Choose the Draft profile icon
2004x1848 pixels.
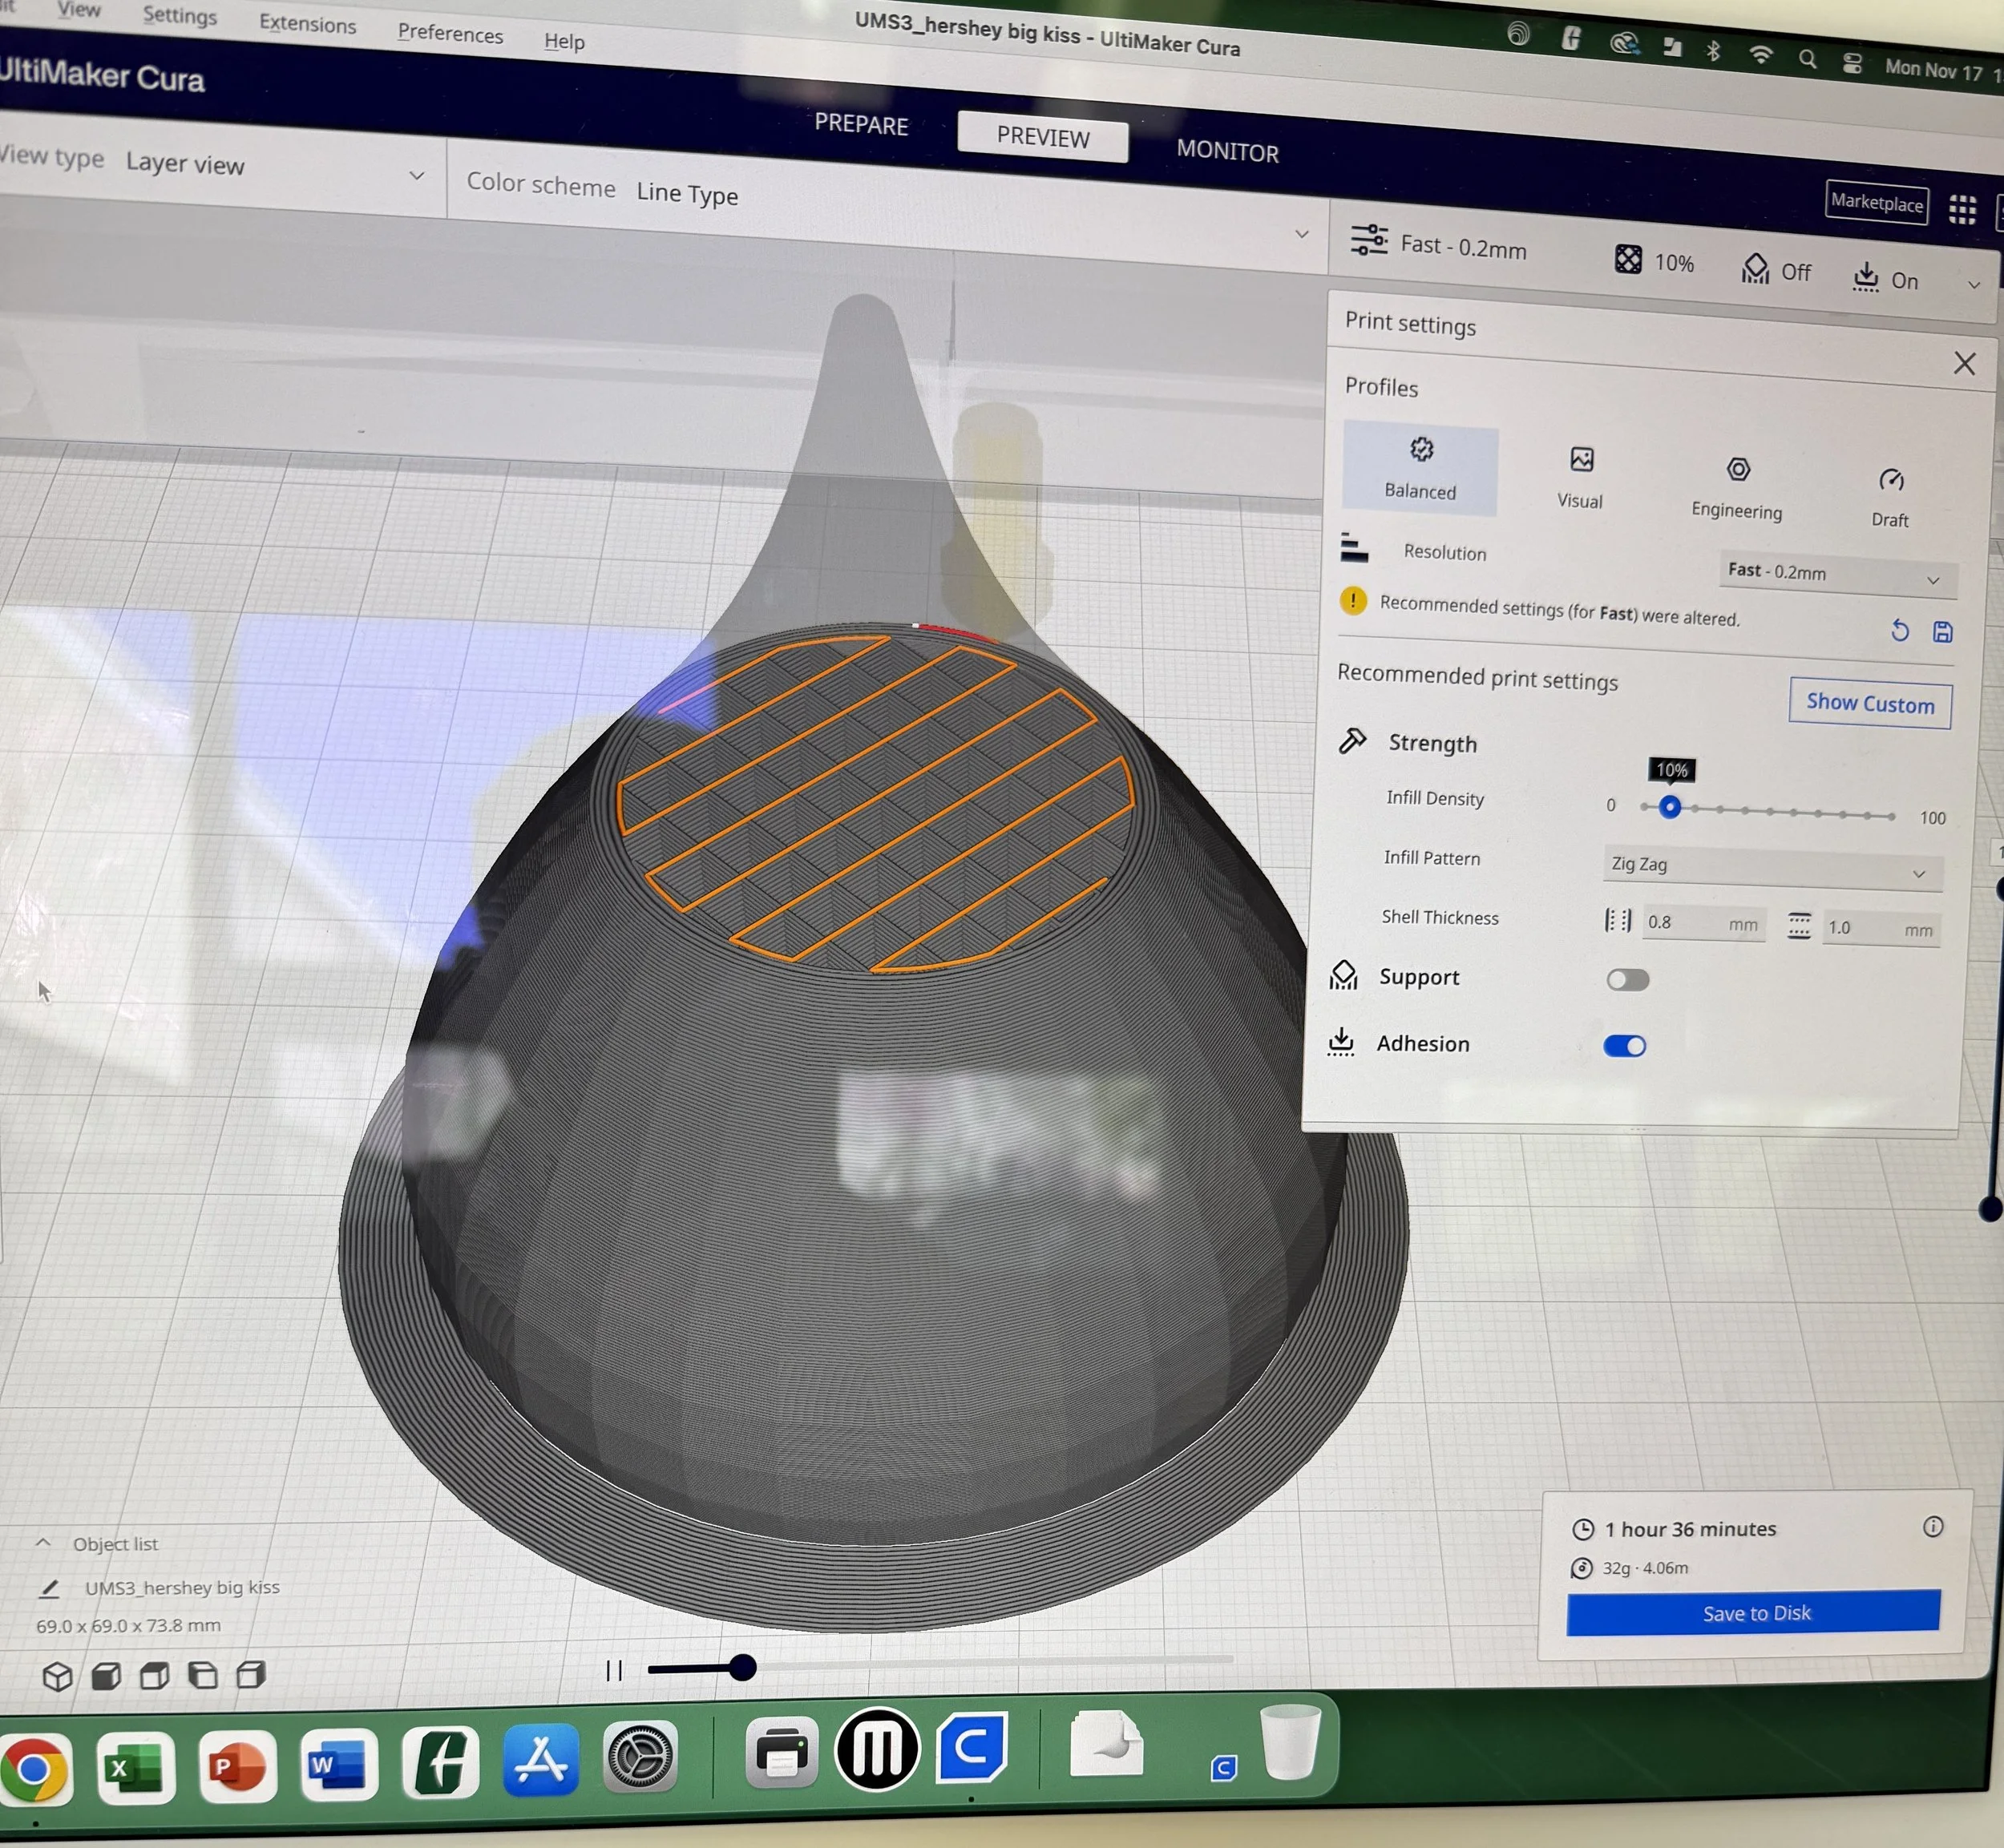pyautogui.click(x=1890, y=481)
